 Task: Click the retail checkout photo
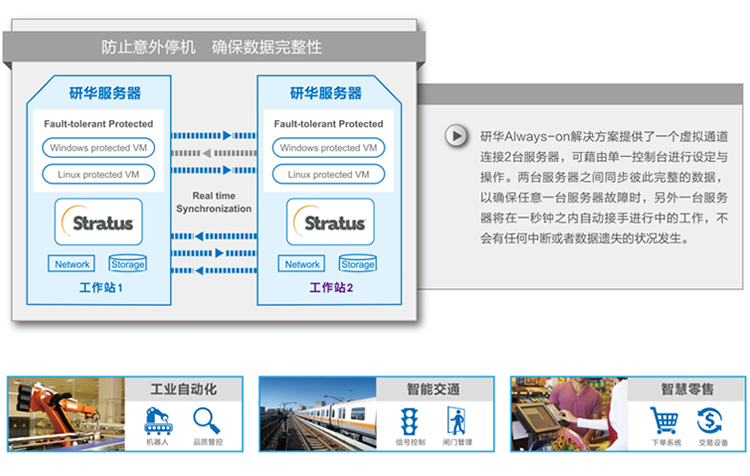point(569,414)
